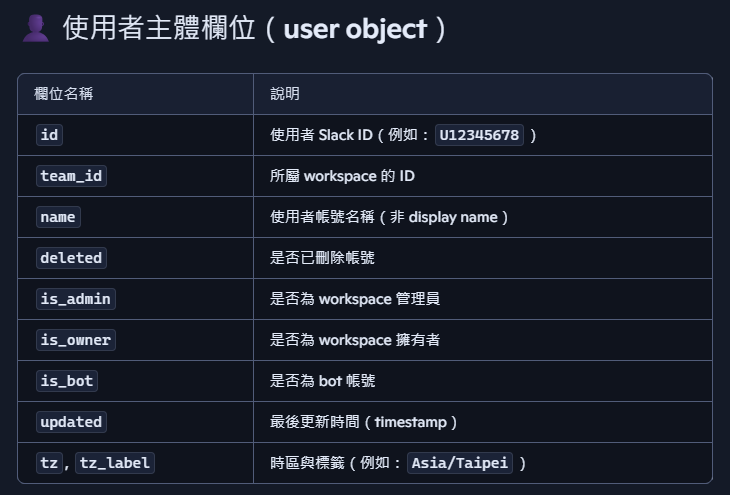The image size is (730, 495).
Task: Select the is_owner code tag
Action: (x=75, y=340)
